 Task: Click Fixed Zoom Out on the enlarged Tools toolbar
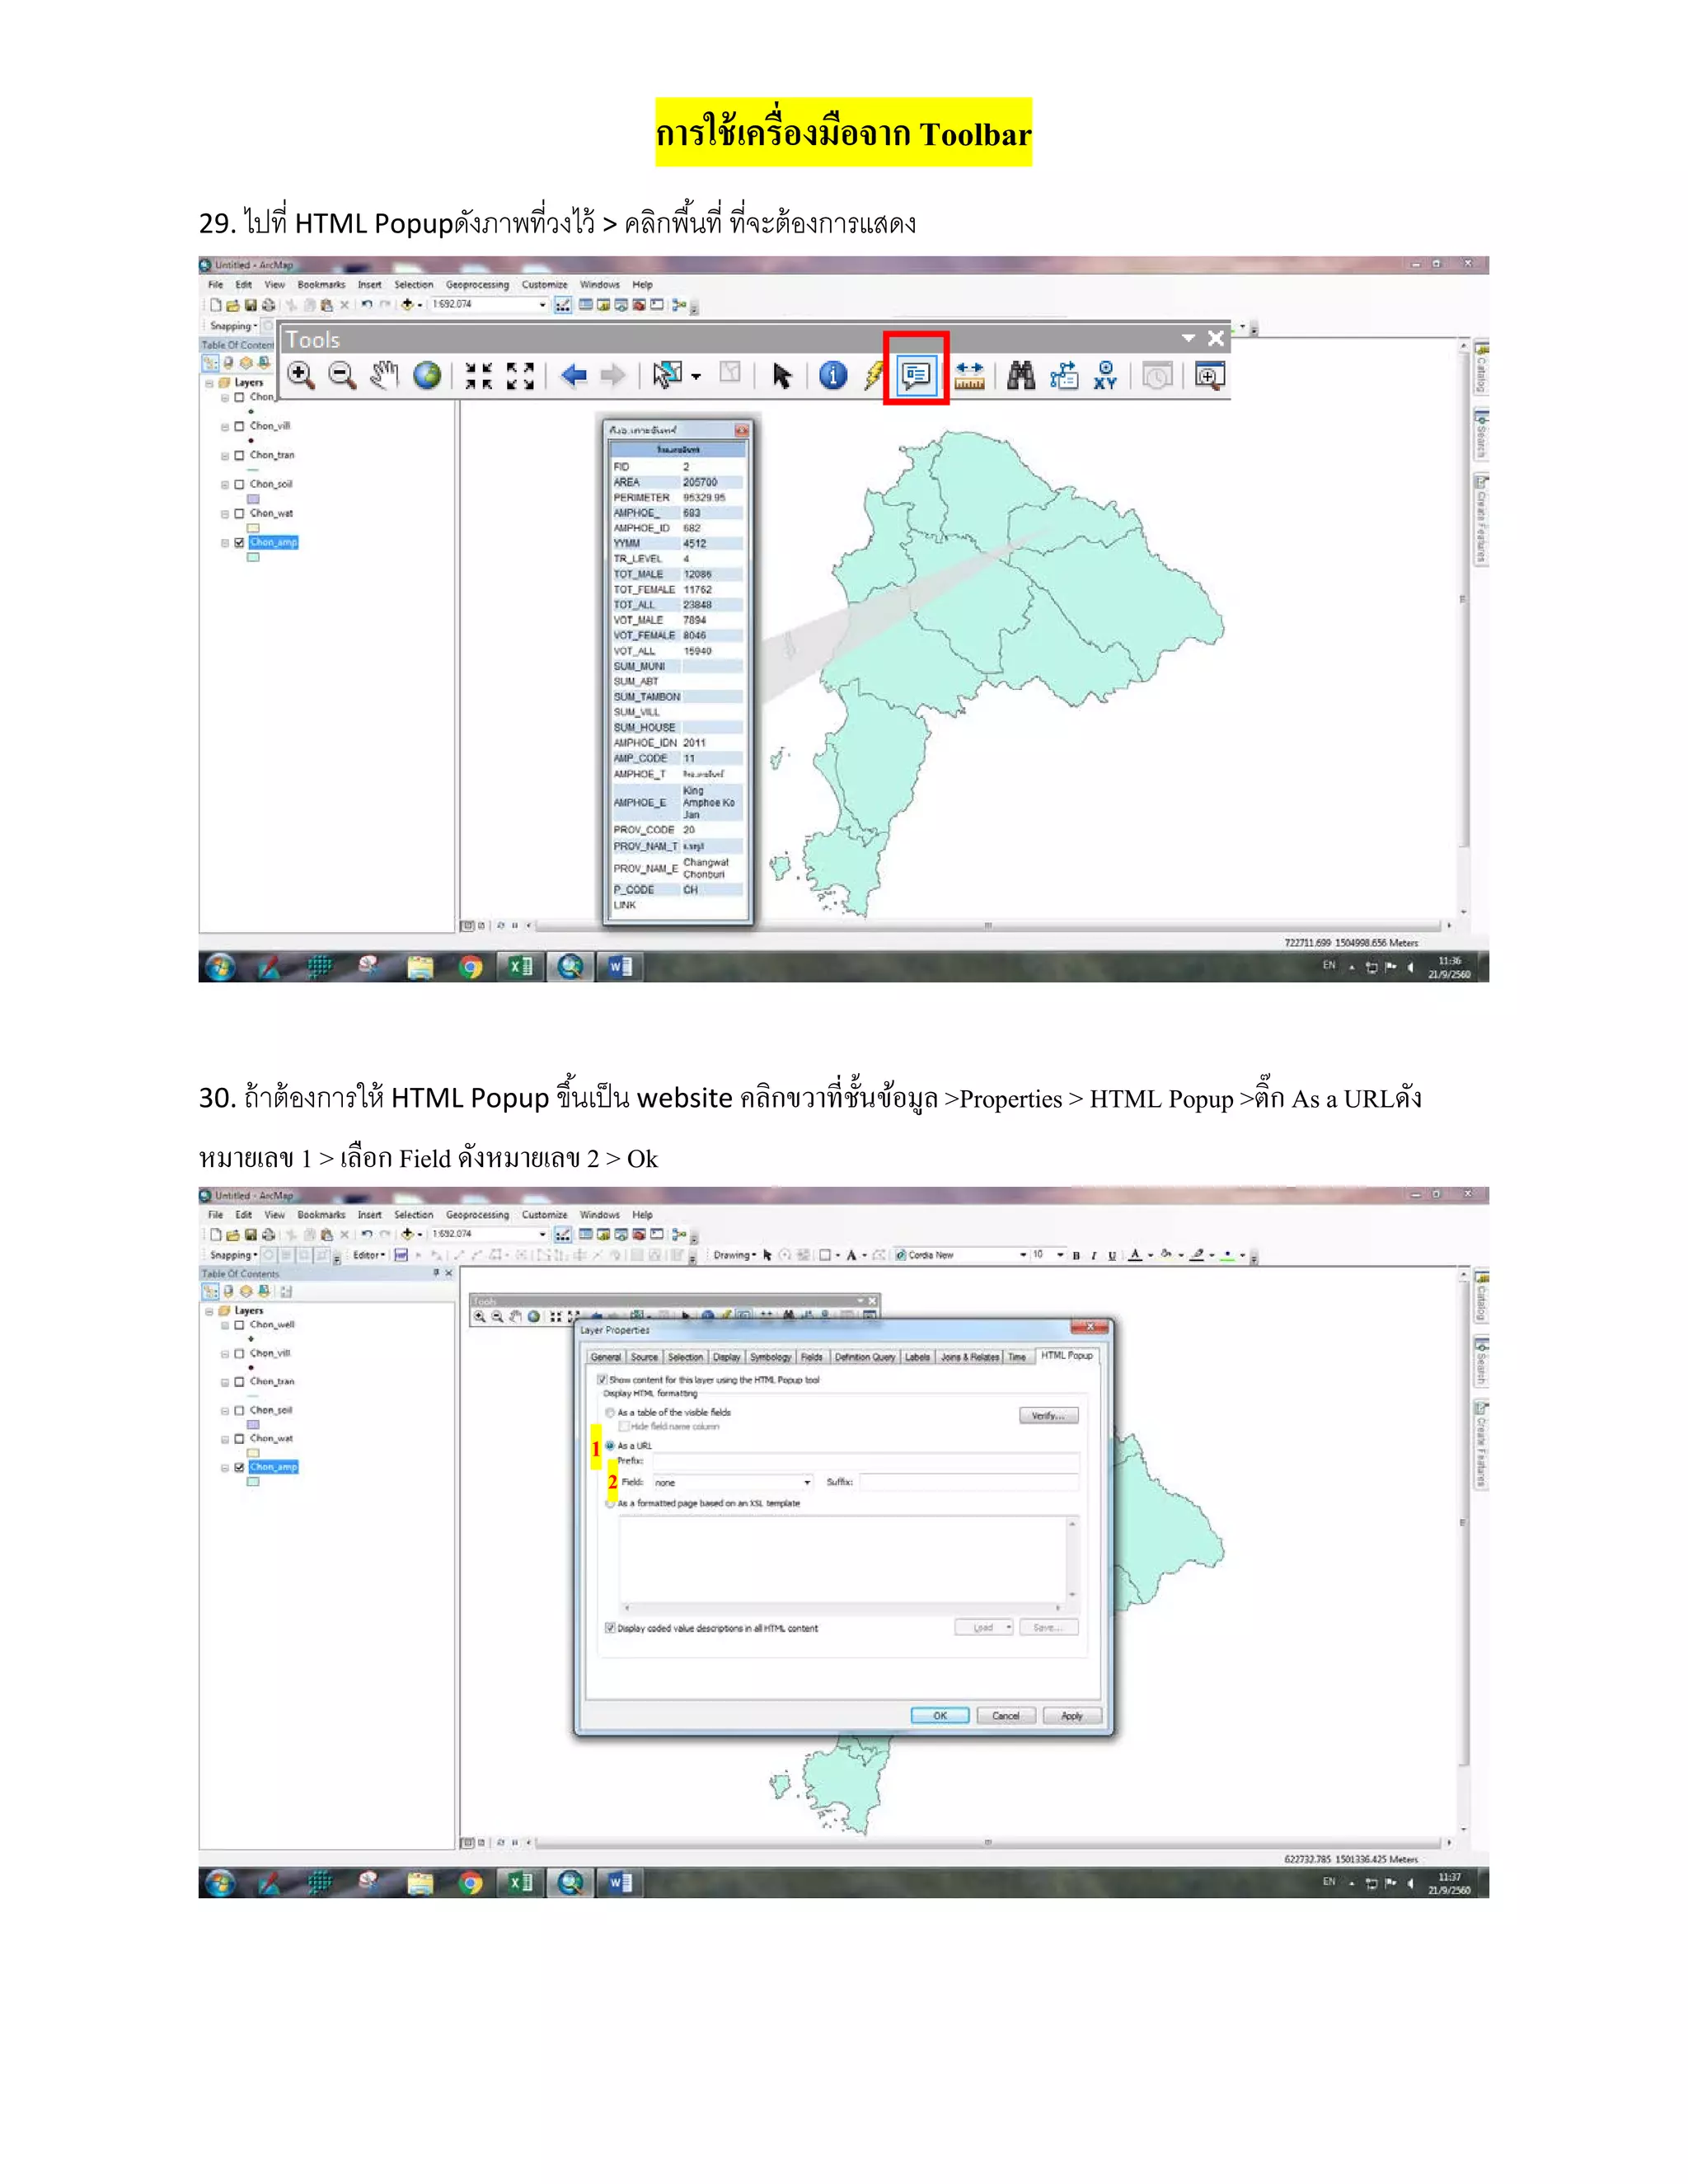click(x=520, y=375)
